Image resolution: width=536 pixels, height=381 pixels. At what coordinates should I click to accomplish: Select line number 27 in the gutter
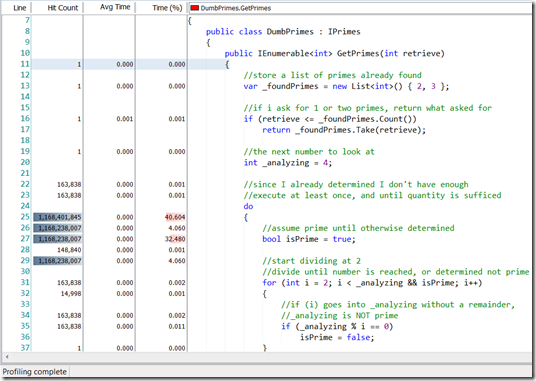coord(25,239)
